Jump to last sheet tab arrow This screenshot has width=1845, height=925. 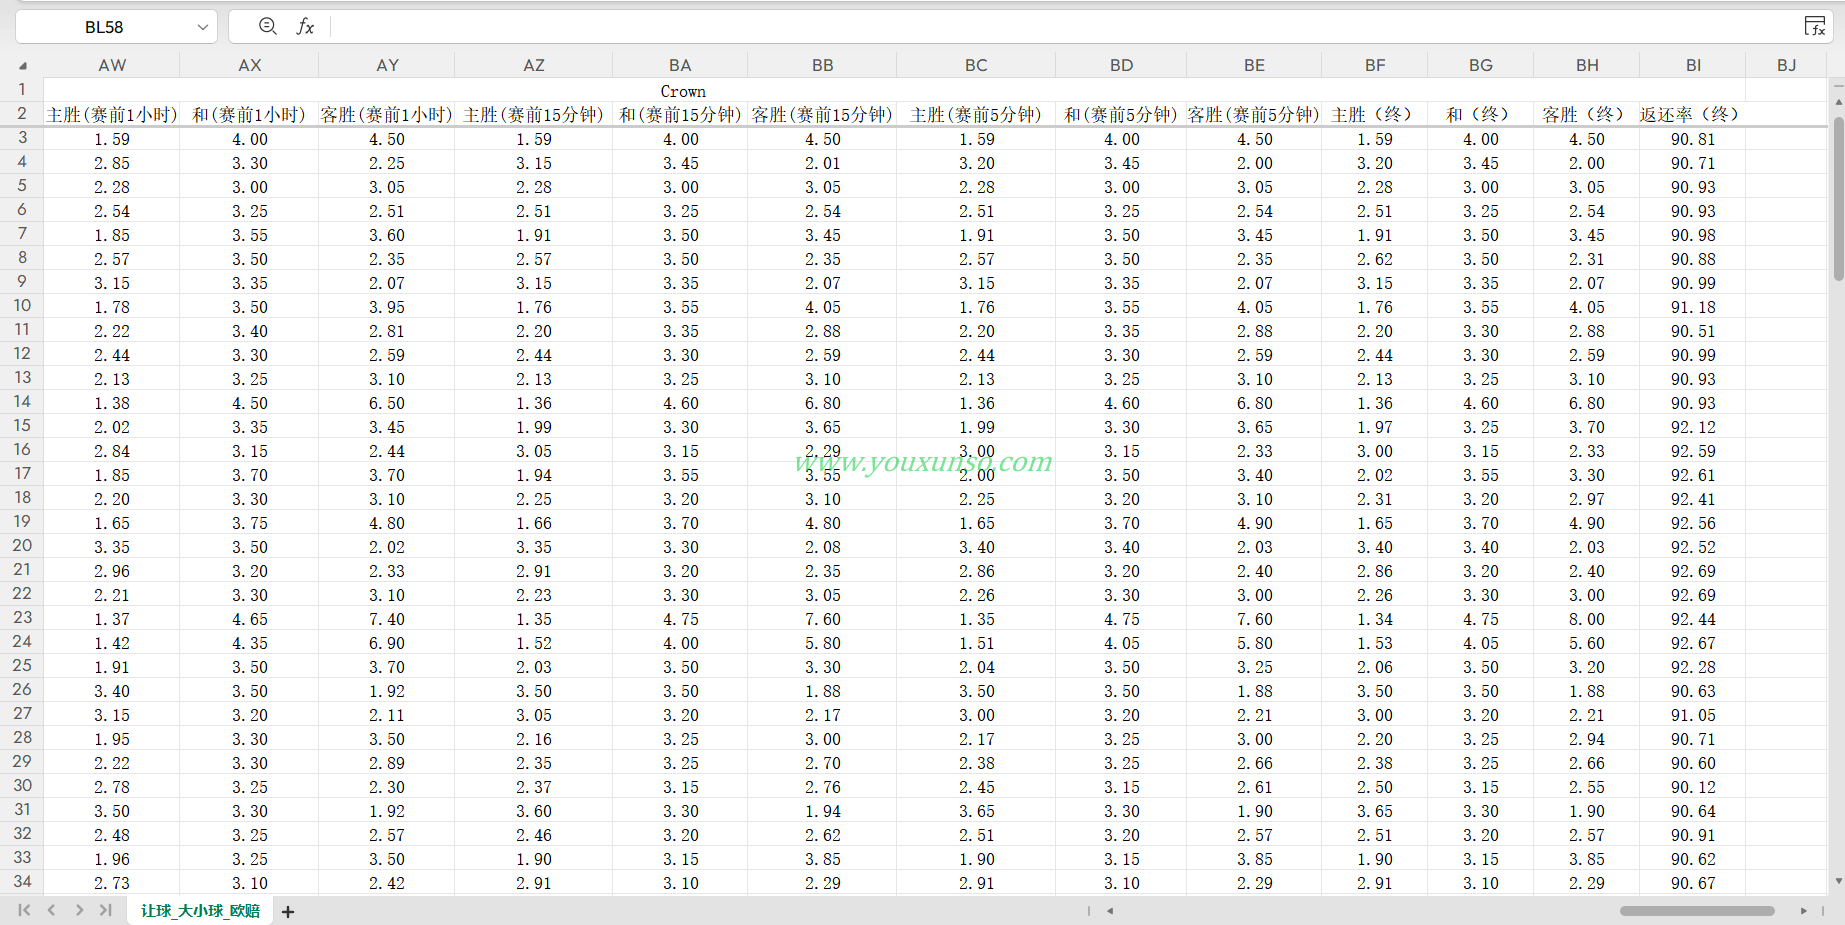pyautogui.click(x=106, y=910)
